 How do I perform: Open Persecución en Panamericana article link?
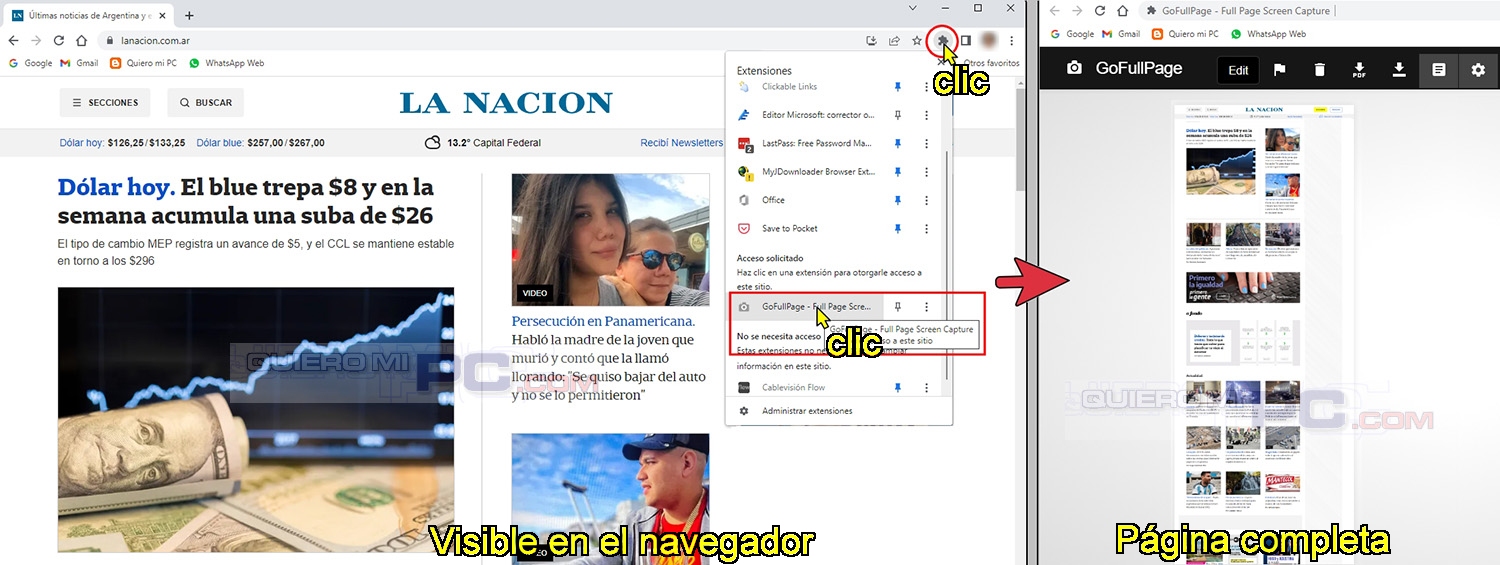603,321
